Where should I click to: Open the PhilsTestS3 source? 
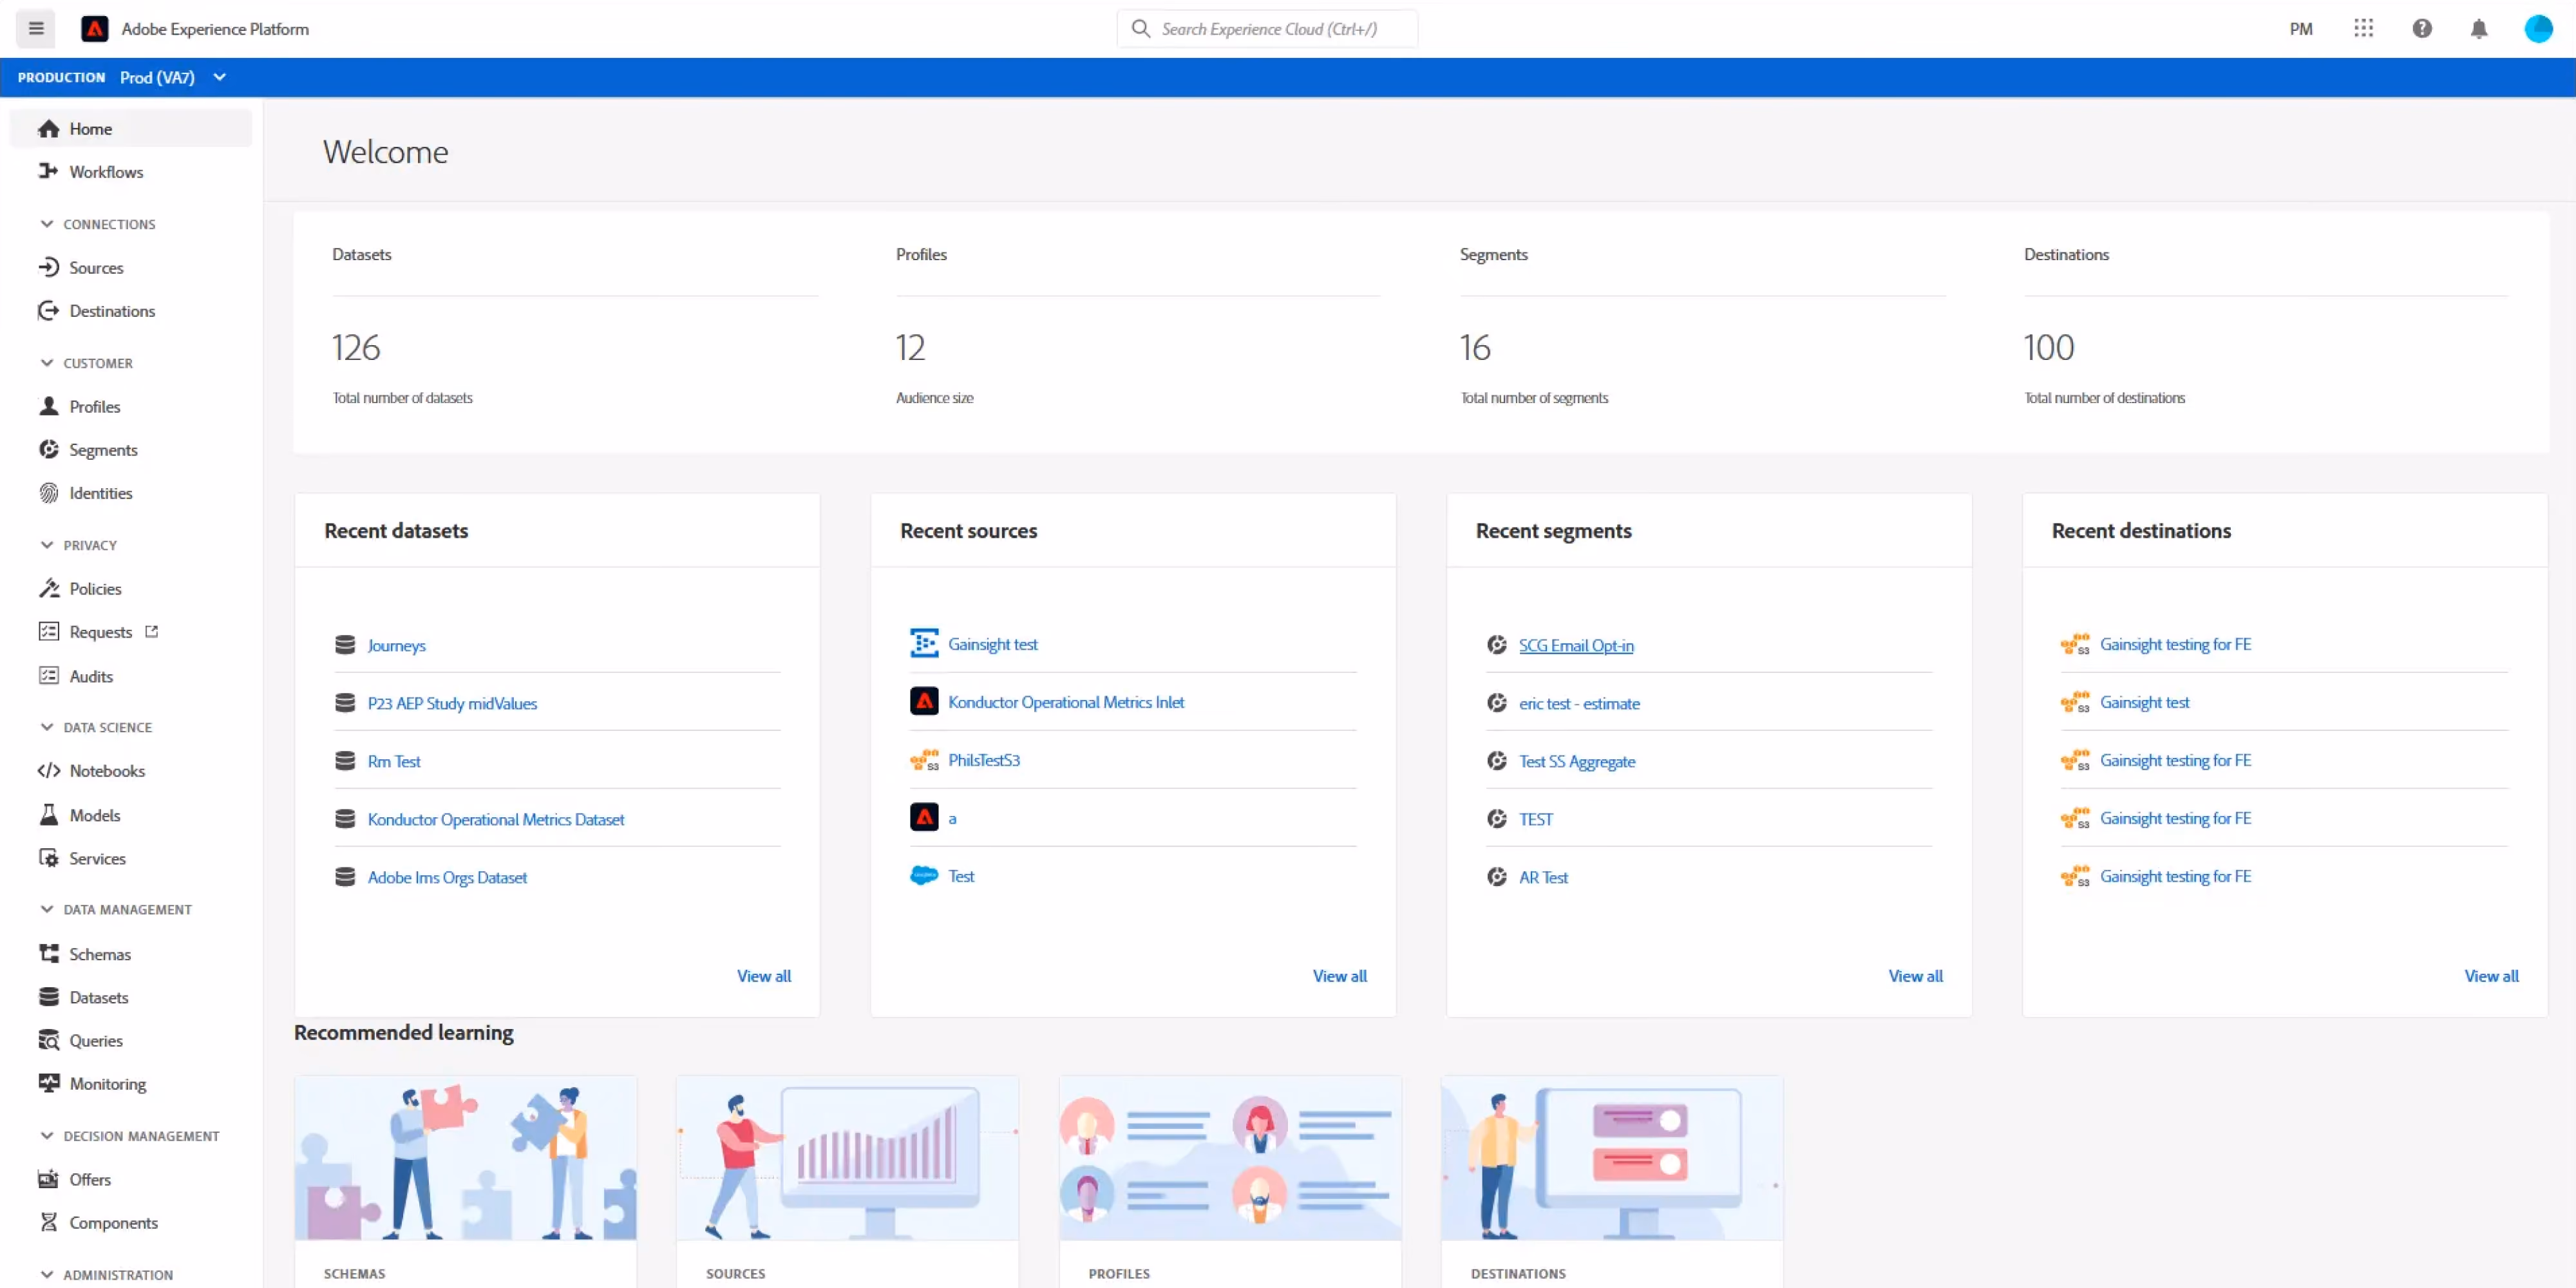(x=984, y=760)
